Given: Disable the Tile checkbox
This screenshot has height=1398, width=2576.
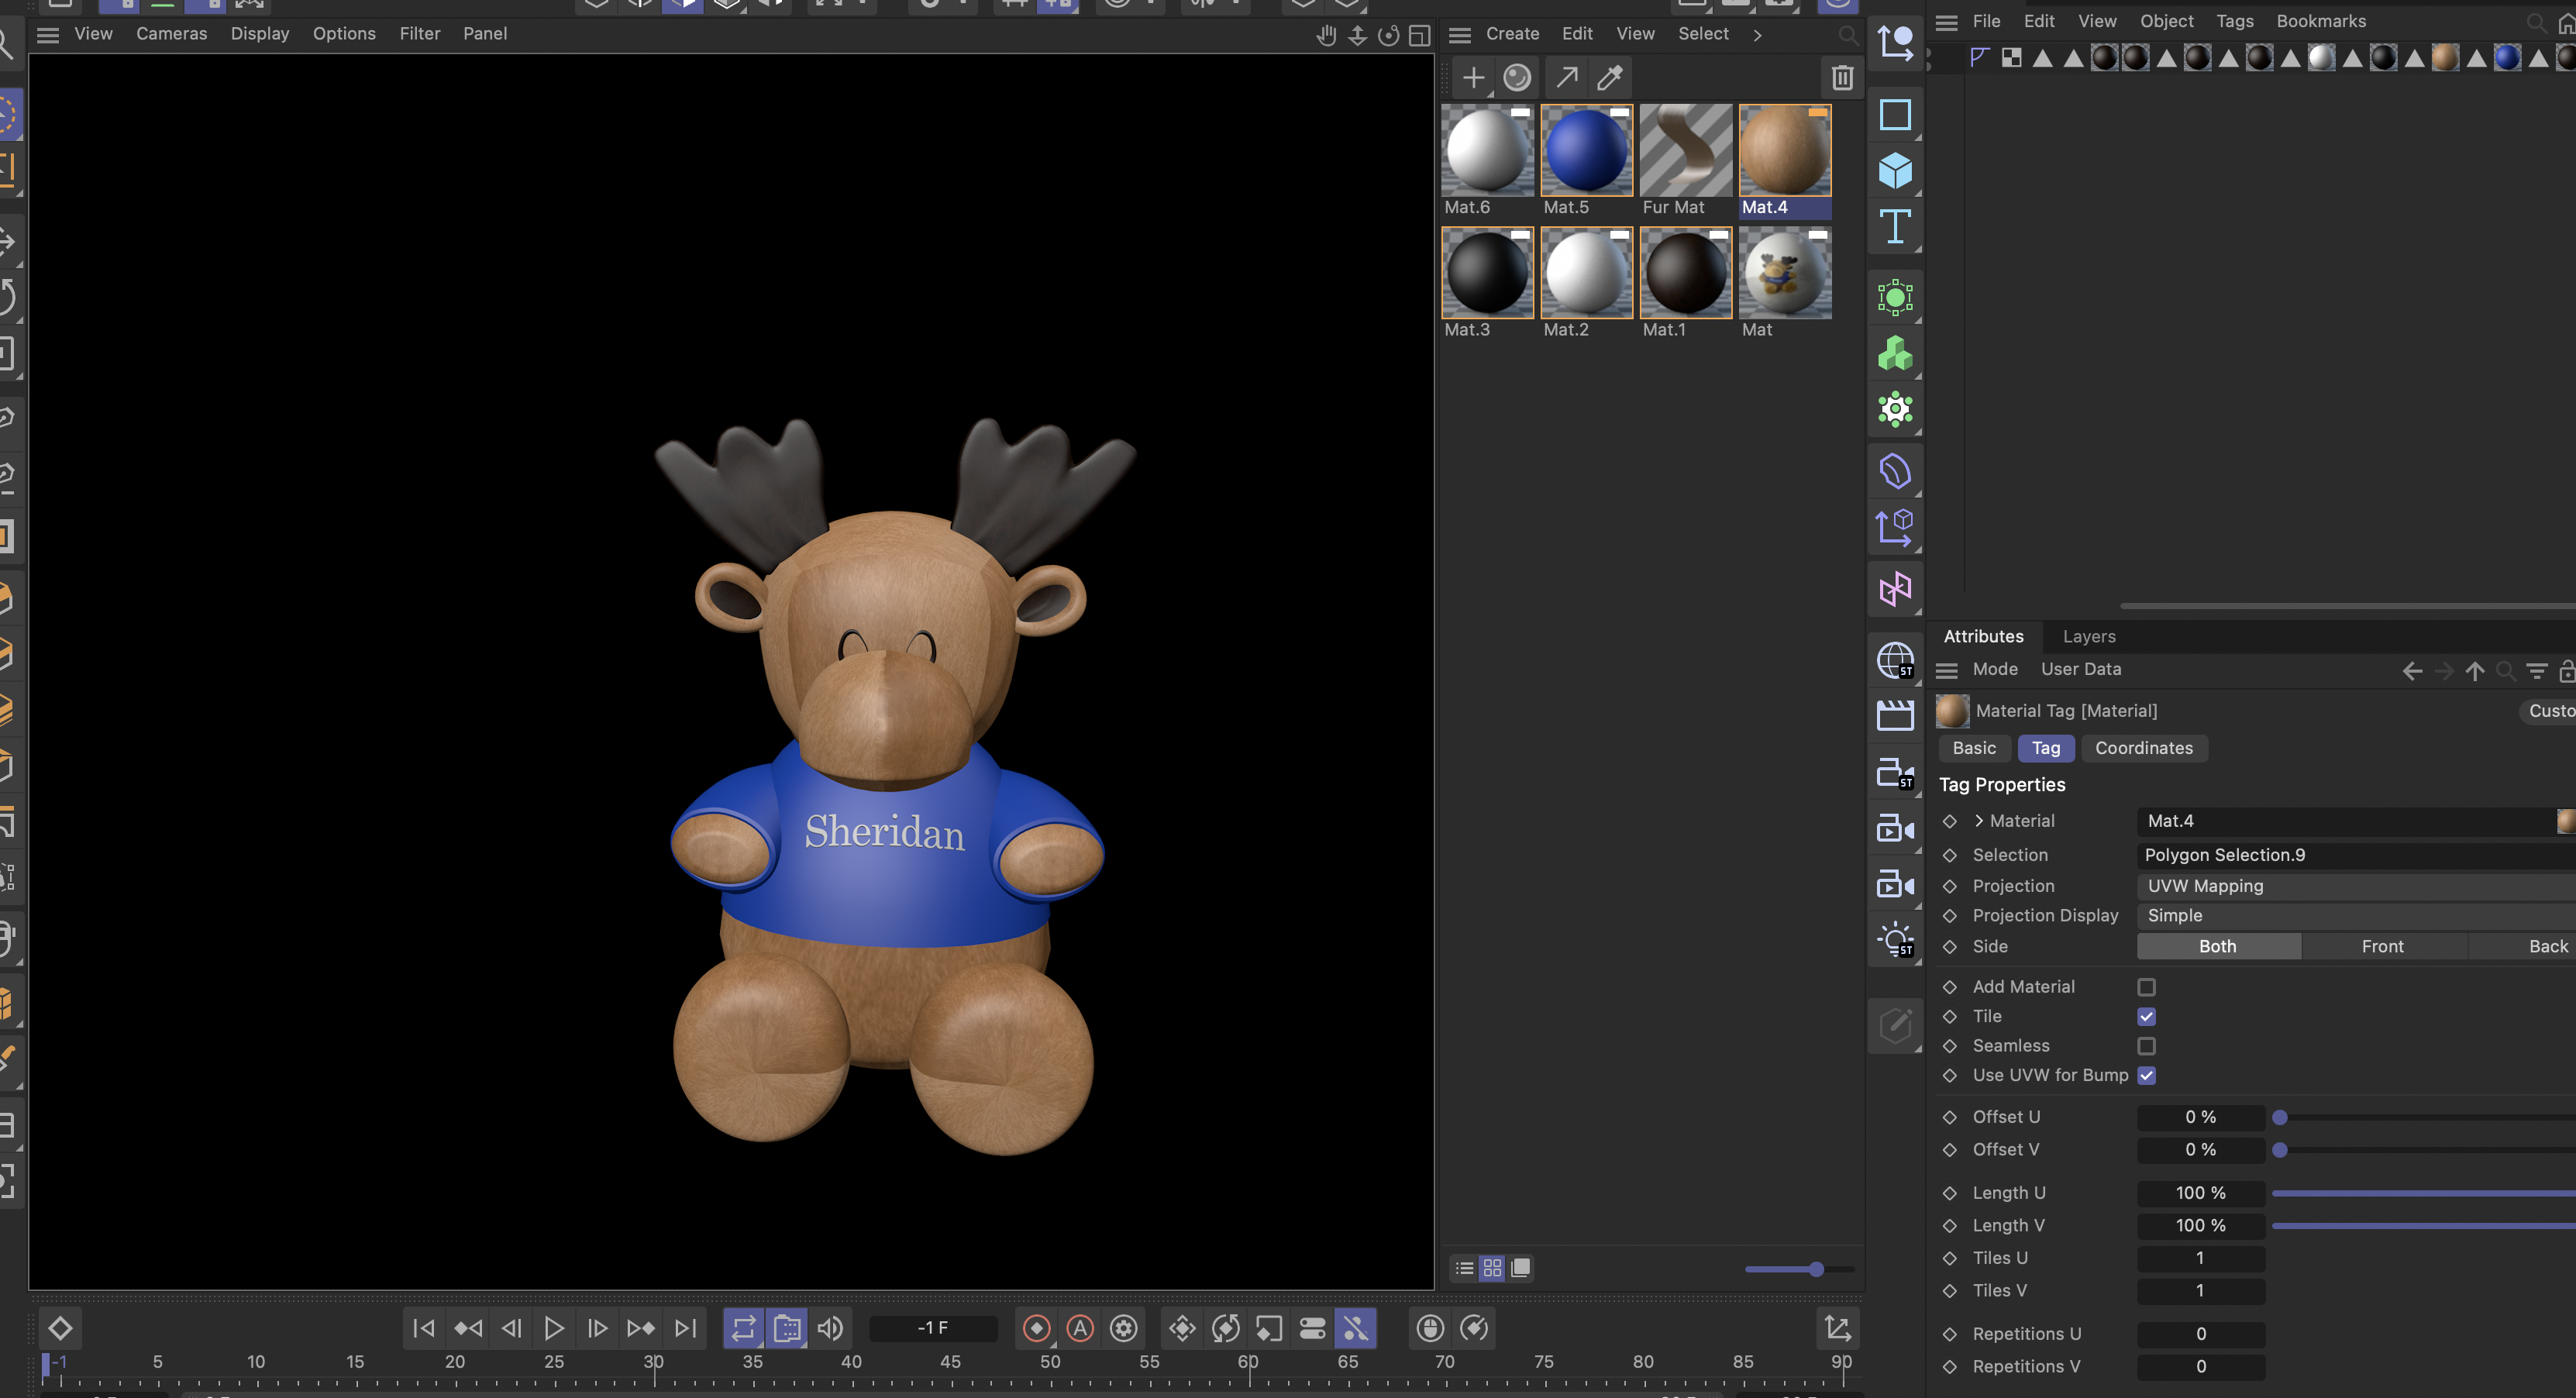Looking at the screenshot, I should 2146,1016.
